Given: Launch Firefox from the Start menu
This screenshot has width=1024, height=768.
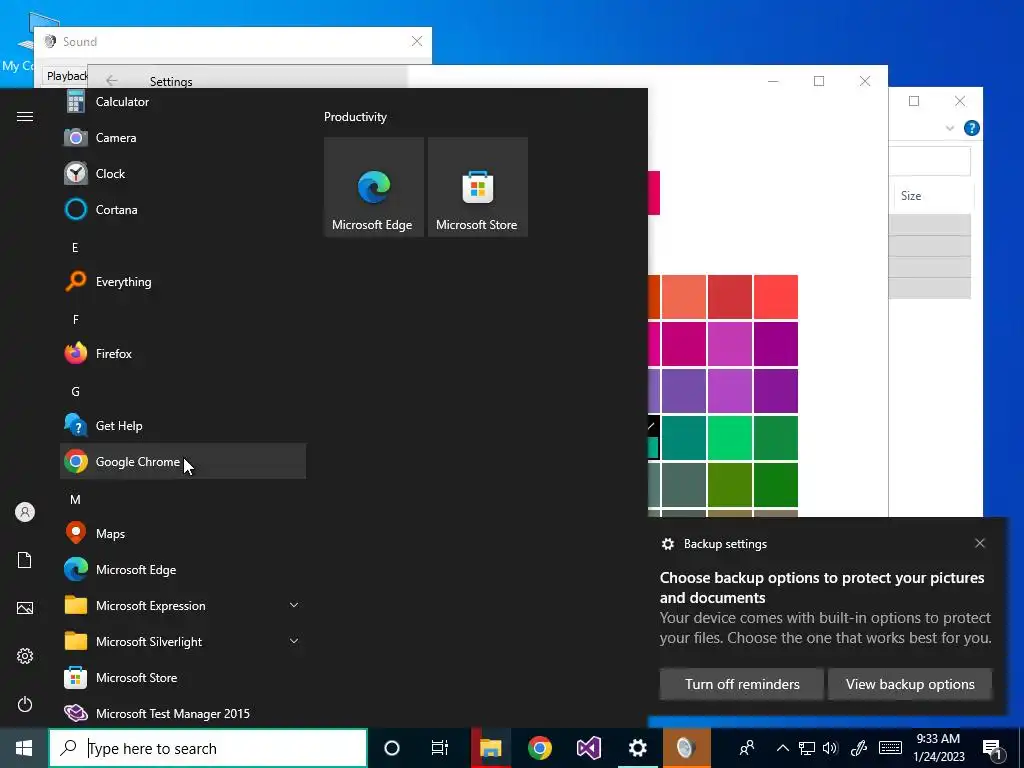Looking at the screenshot, I should click(183, 353).
